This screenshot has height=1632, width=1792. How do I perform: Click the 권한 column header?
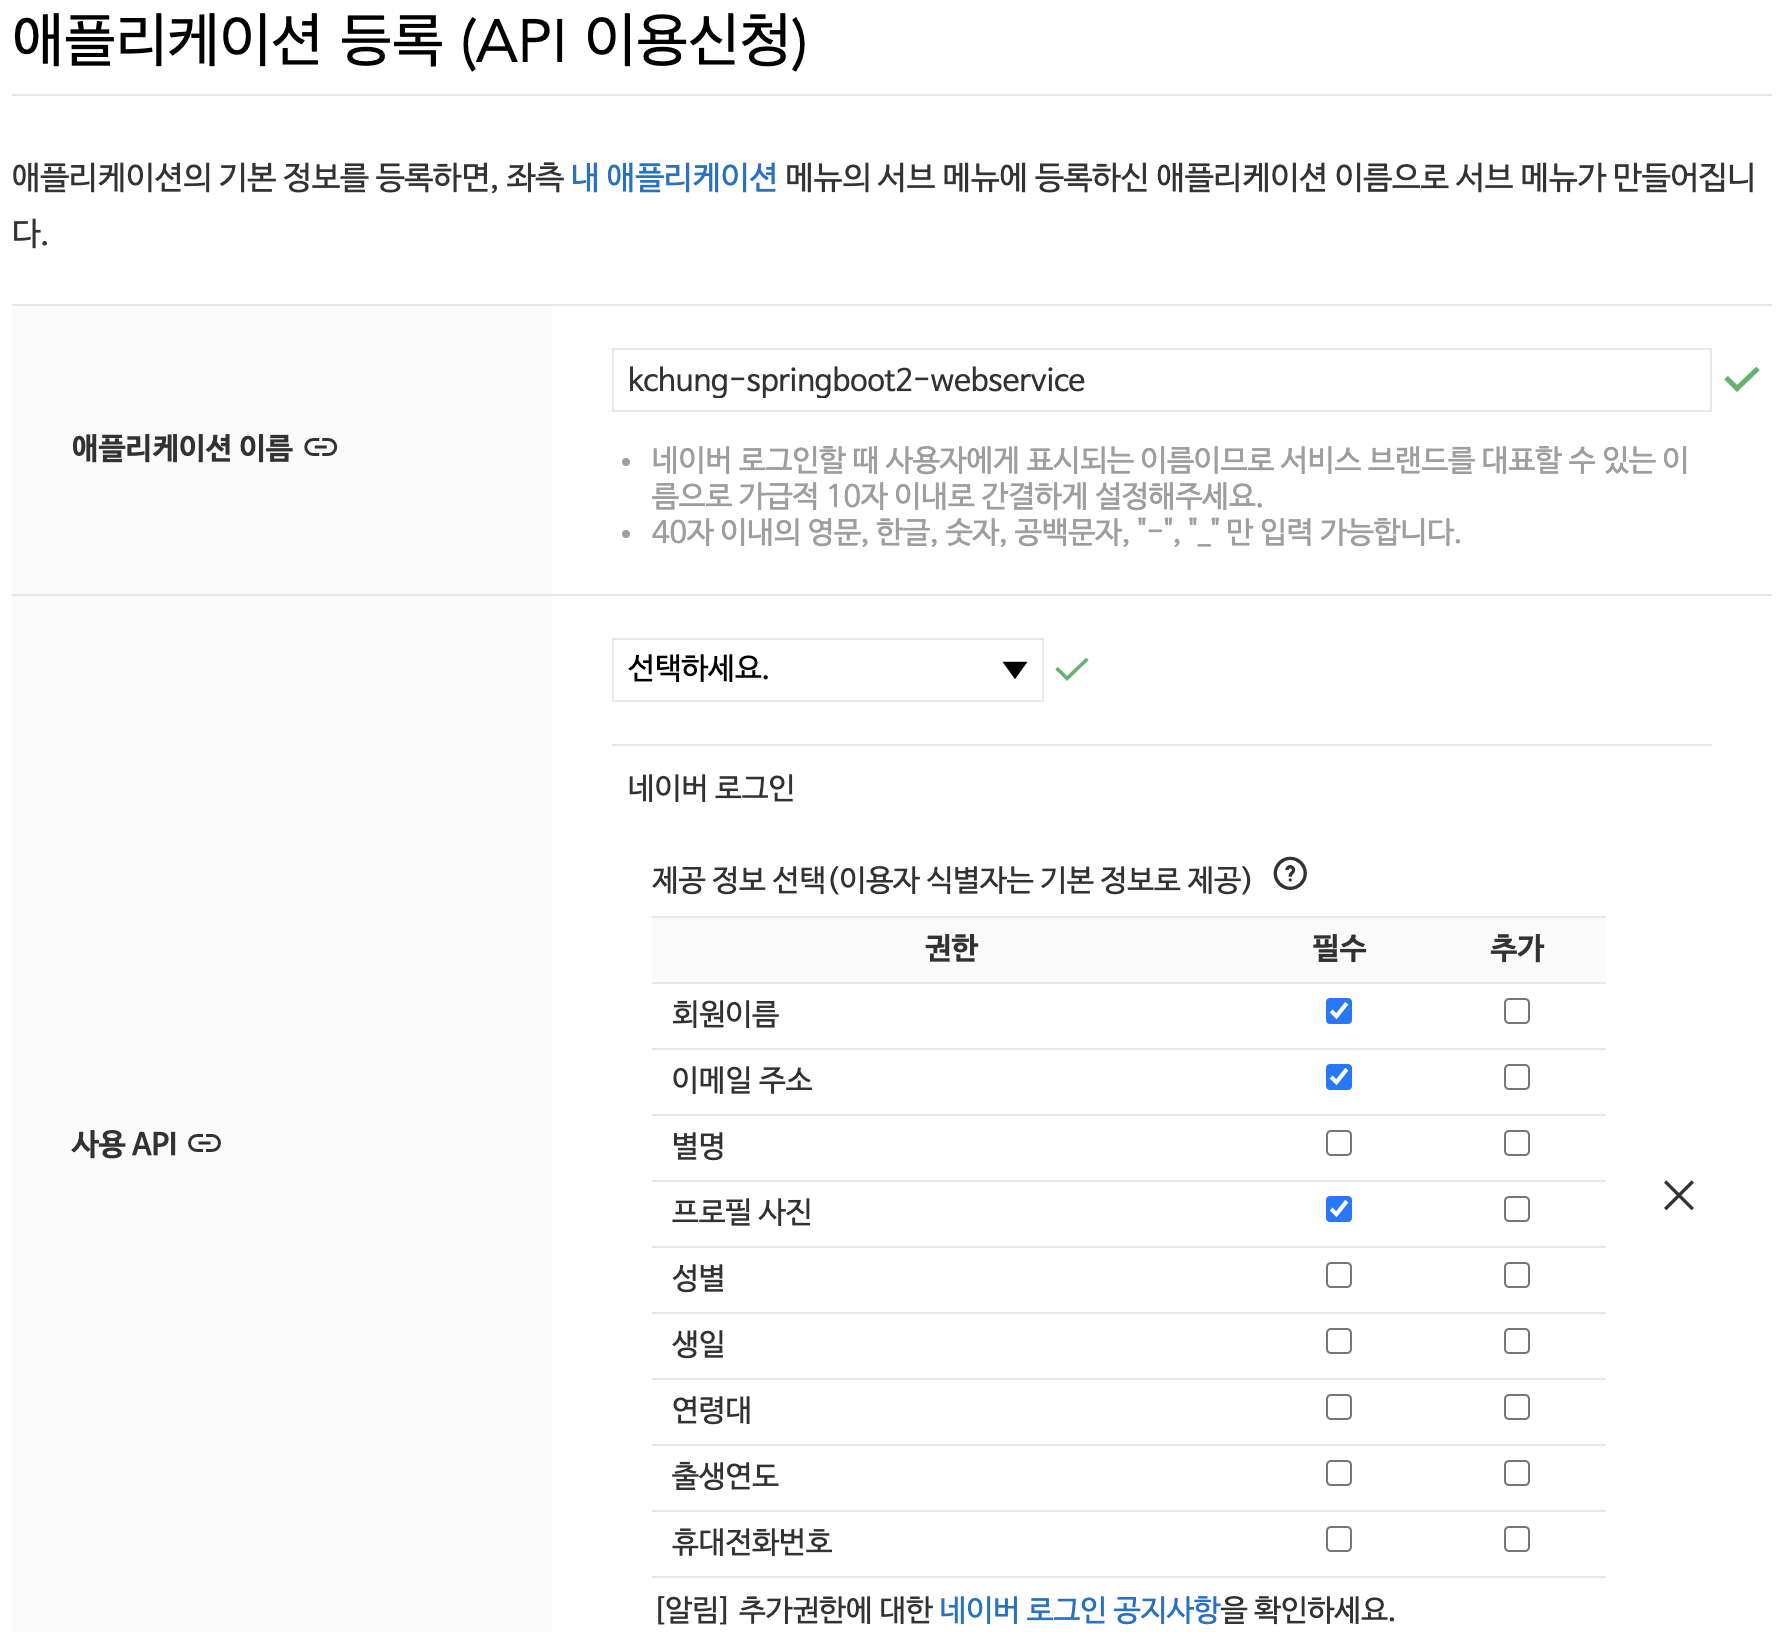(951, 947)
